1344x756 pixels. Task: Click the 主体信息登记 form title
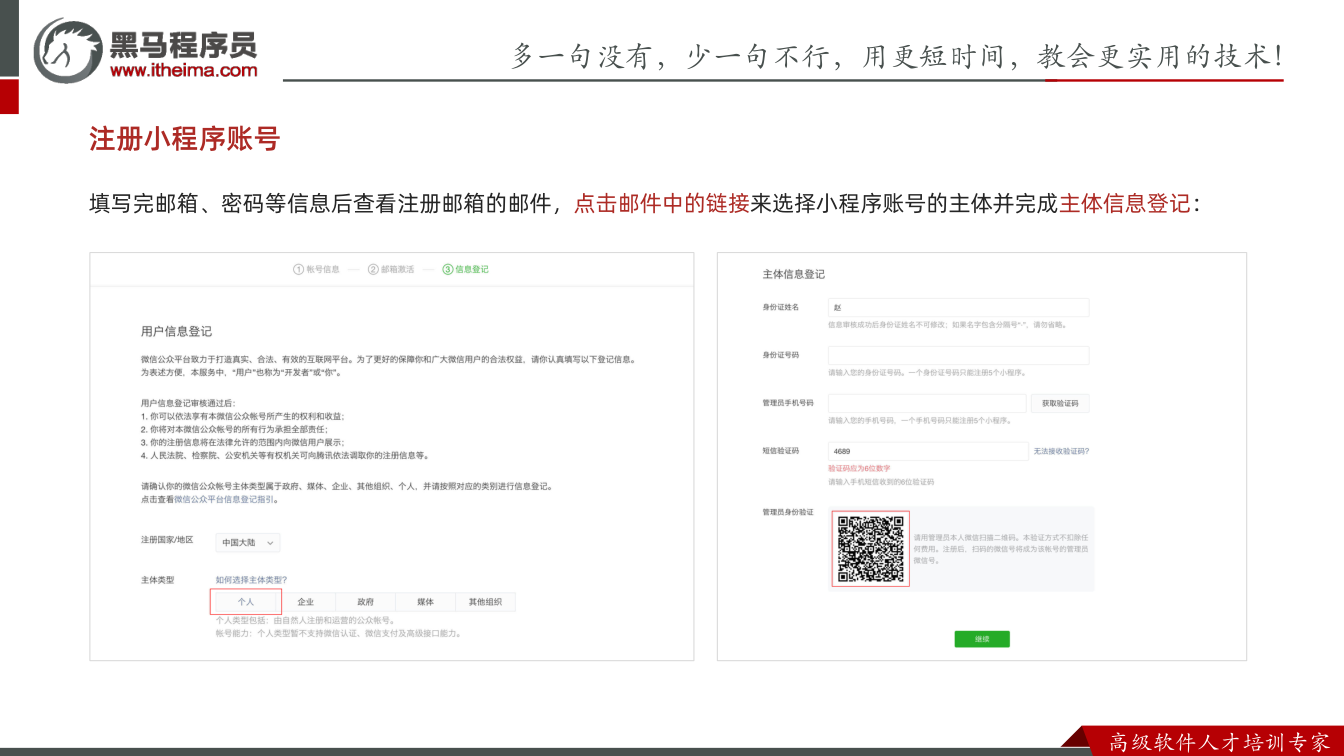(x=794, y=274)
